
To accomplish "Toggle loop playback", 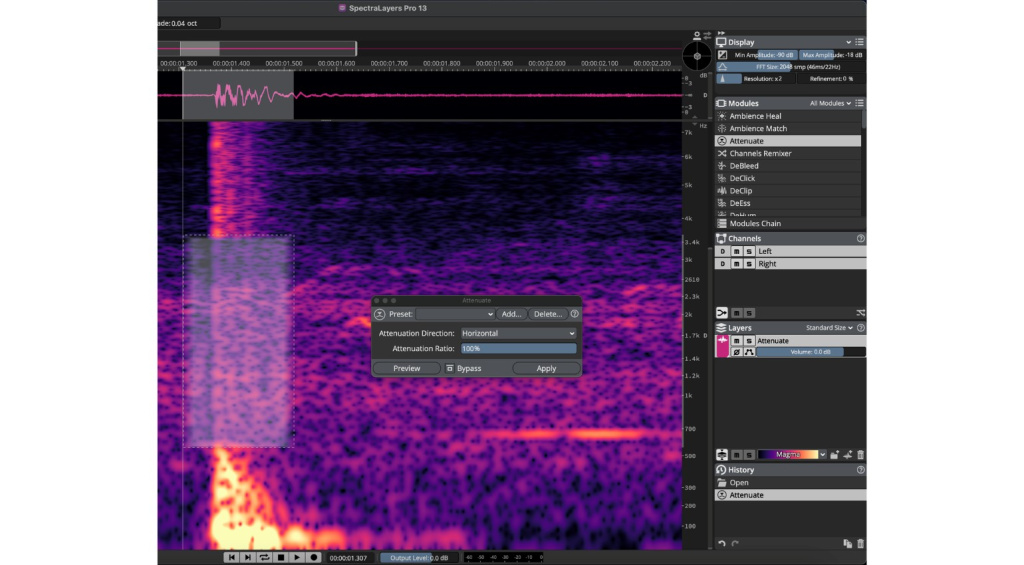I will pyautogui.click(x=264, y=558).
